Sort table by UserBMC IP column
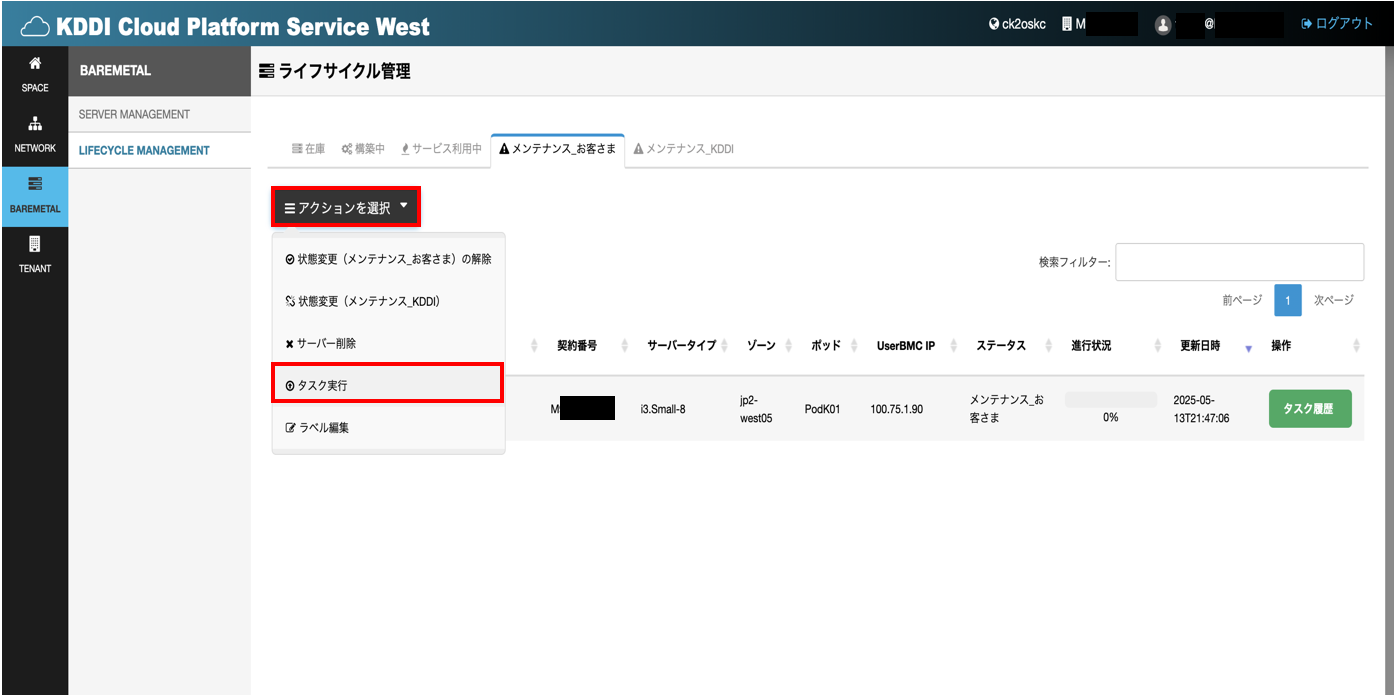Image resolution: width=1394 pixels, height=695 pixels. (x=906, y=346)
